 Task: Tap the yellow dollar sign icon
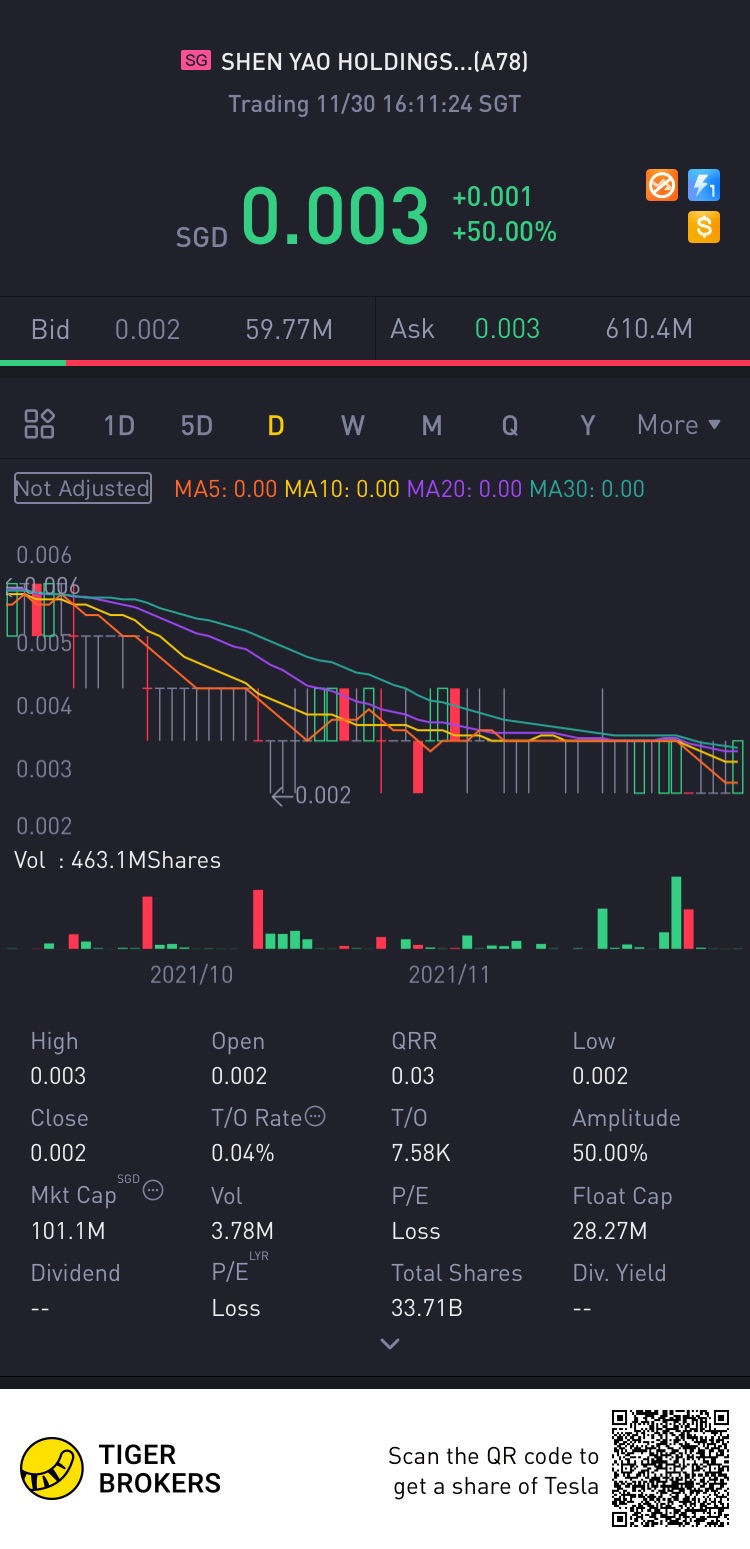tap(704, 227)
